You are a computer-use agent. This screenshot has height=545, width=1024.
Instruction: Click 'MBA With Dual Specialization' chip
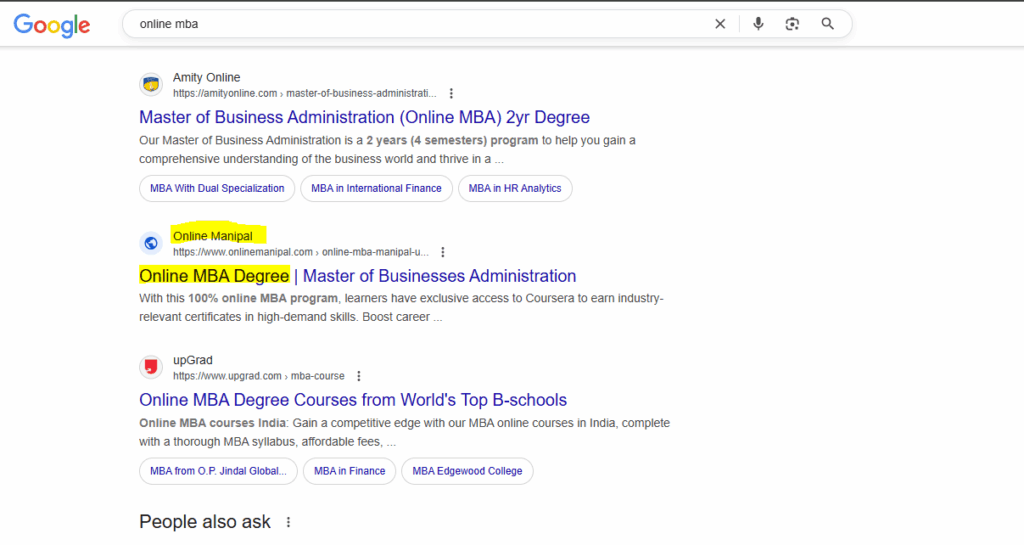tap(217, 189)
